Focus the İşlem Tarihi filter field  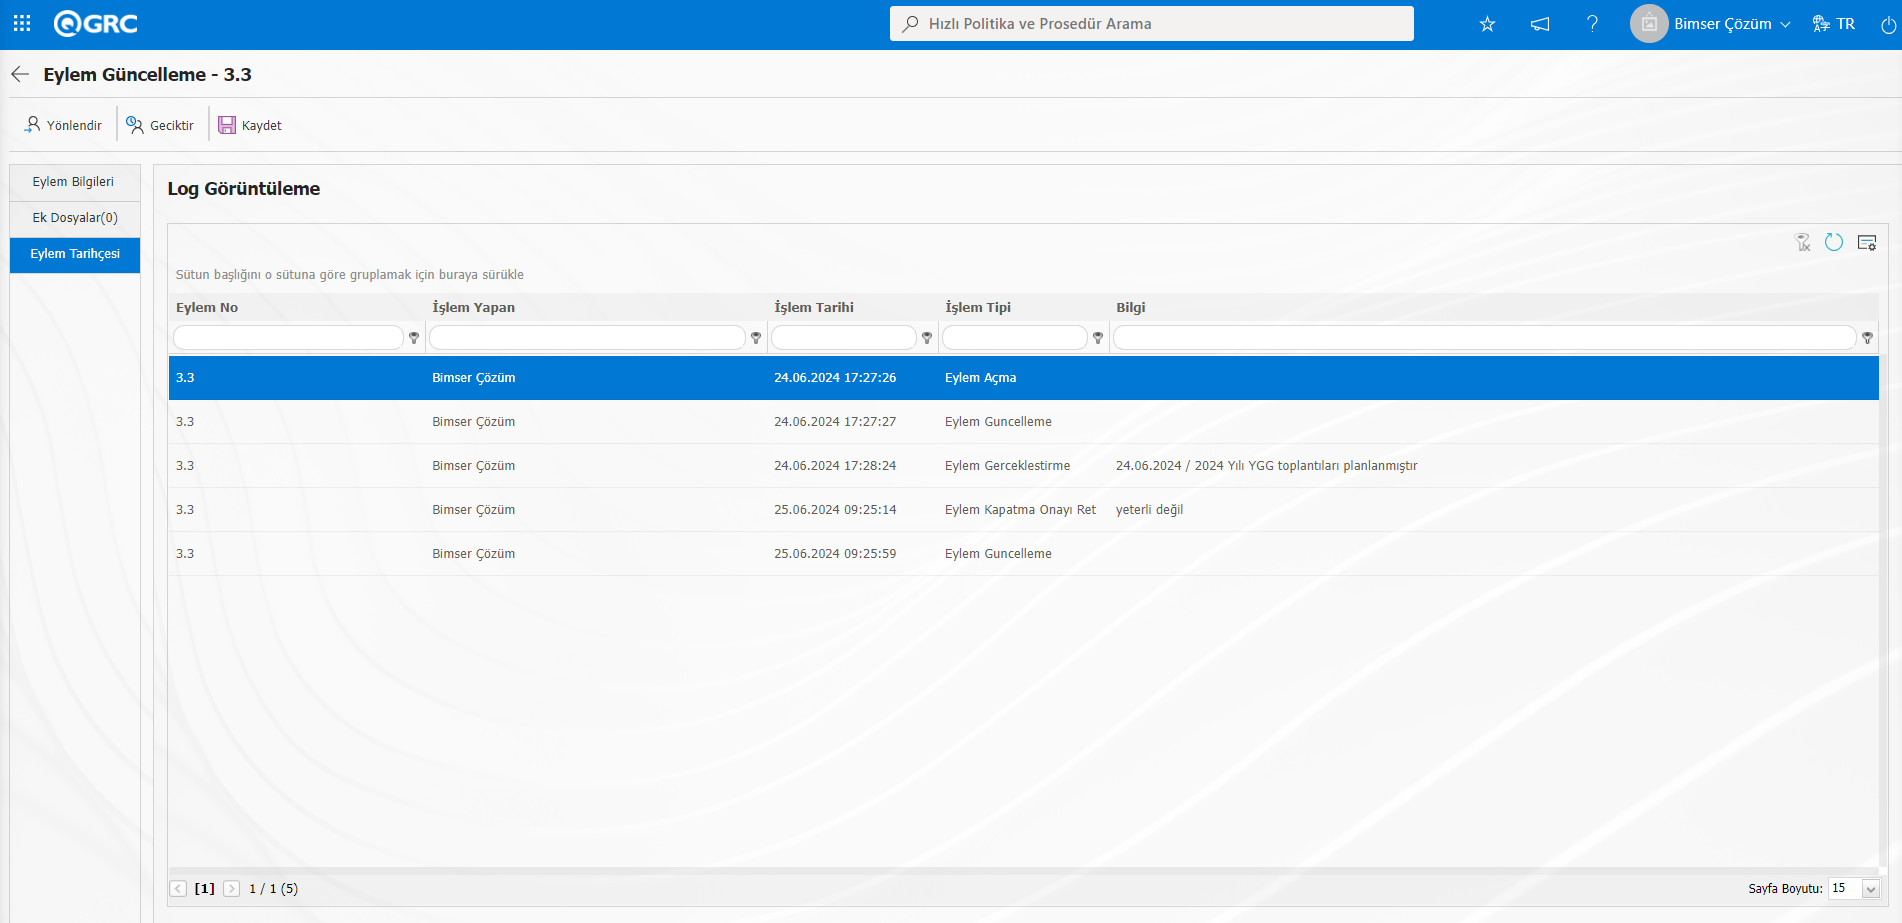(844, 338)
